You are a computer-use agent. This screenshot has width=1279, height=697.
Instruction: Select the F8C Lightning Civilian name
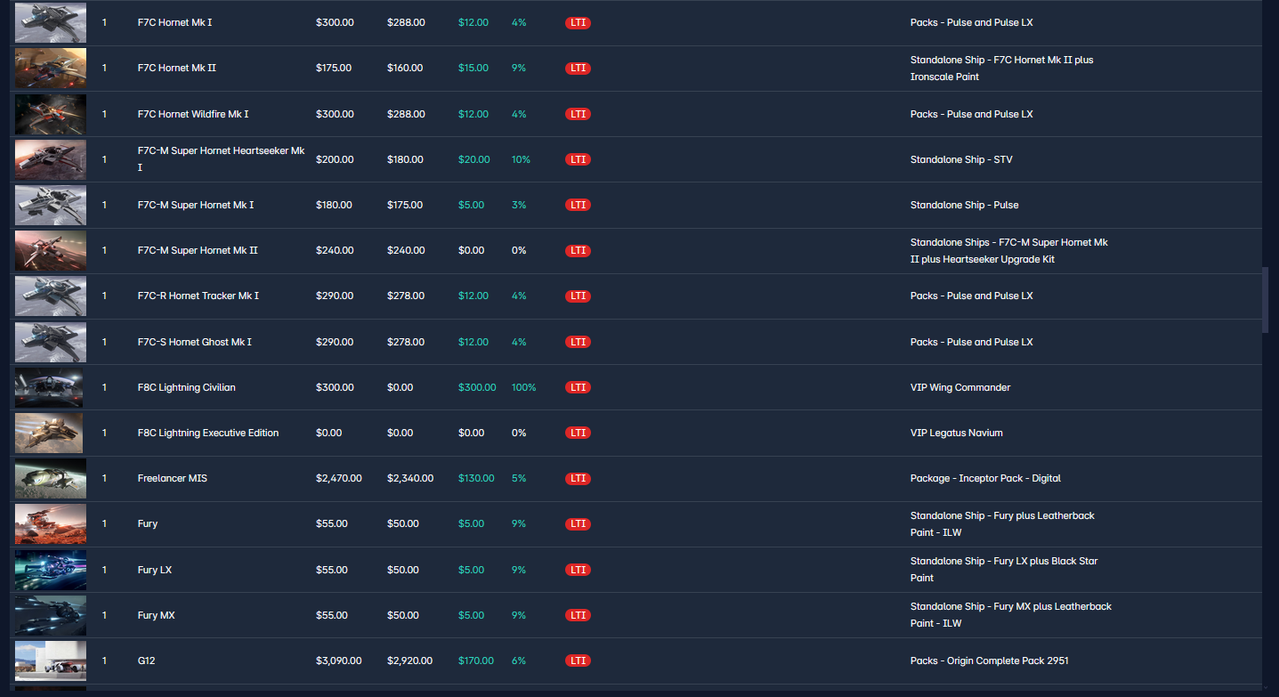coord(187,387)
